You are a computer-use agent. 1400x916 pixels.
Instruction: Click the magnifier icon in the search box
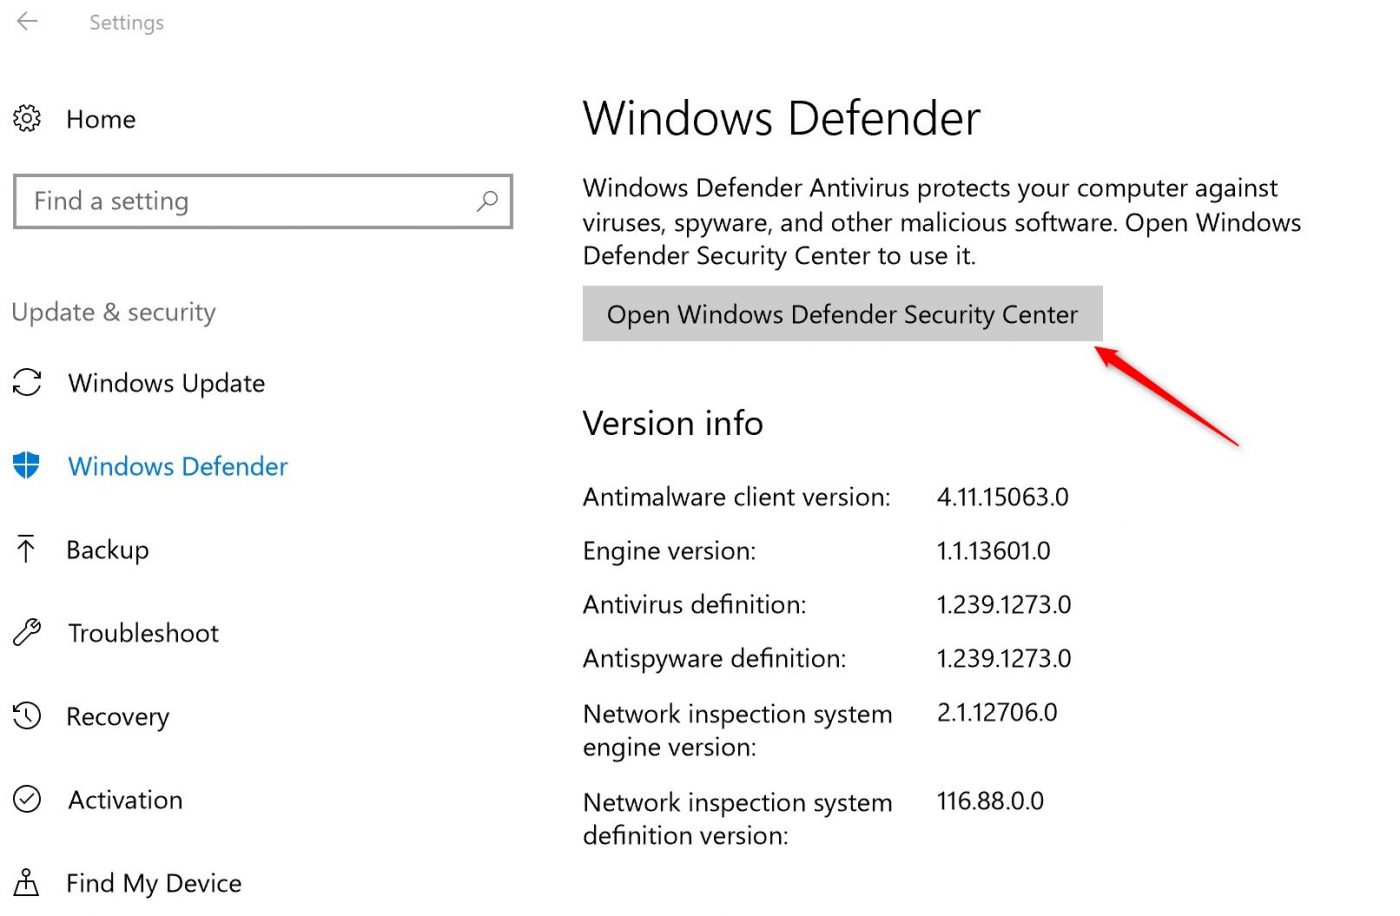click(487, 201)
